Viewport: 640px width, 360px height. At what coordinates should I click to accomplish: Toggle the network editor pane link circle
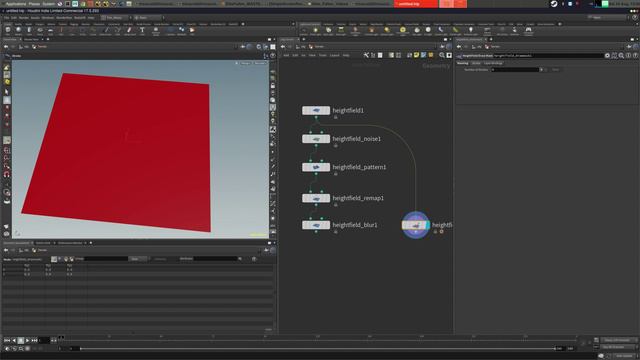449,47
